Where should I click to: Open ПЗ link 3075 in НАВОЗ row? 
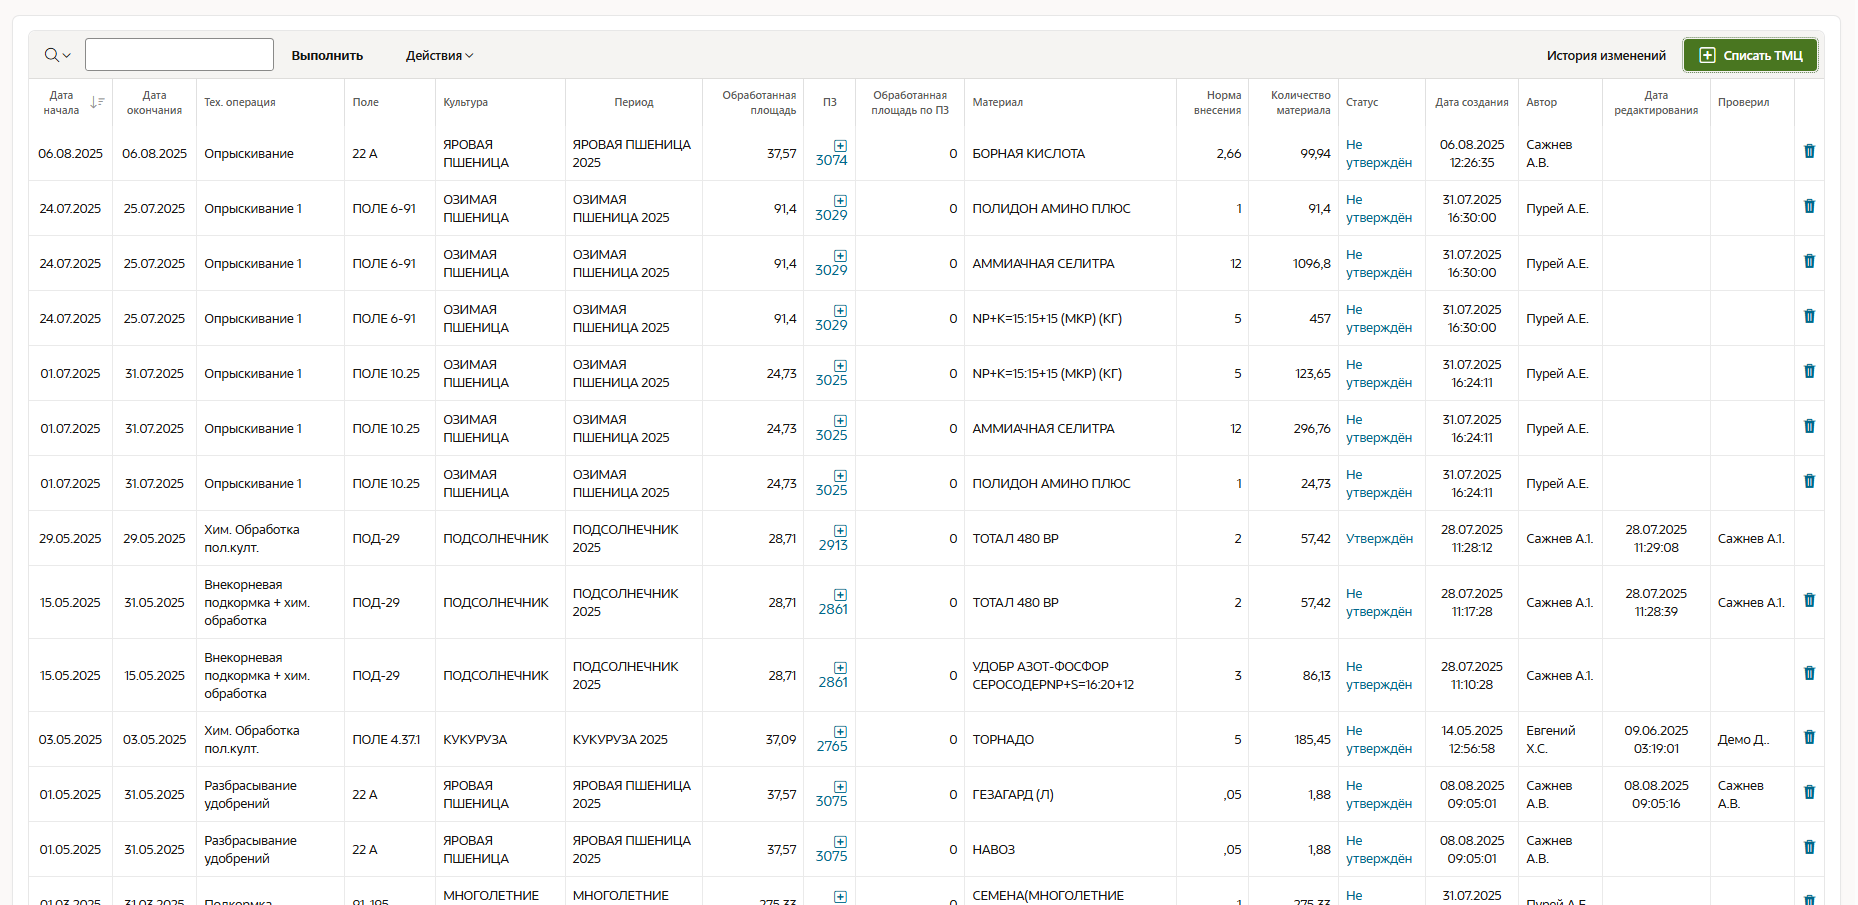(831, 857)
